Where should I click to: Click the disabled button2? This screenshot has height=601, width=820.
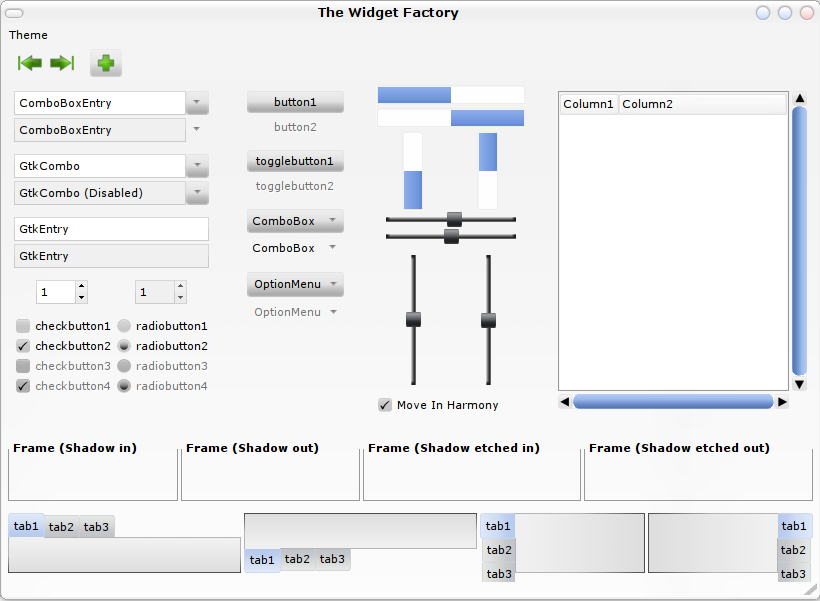(x=295, y=127)
